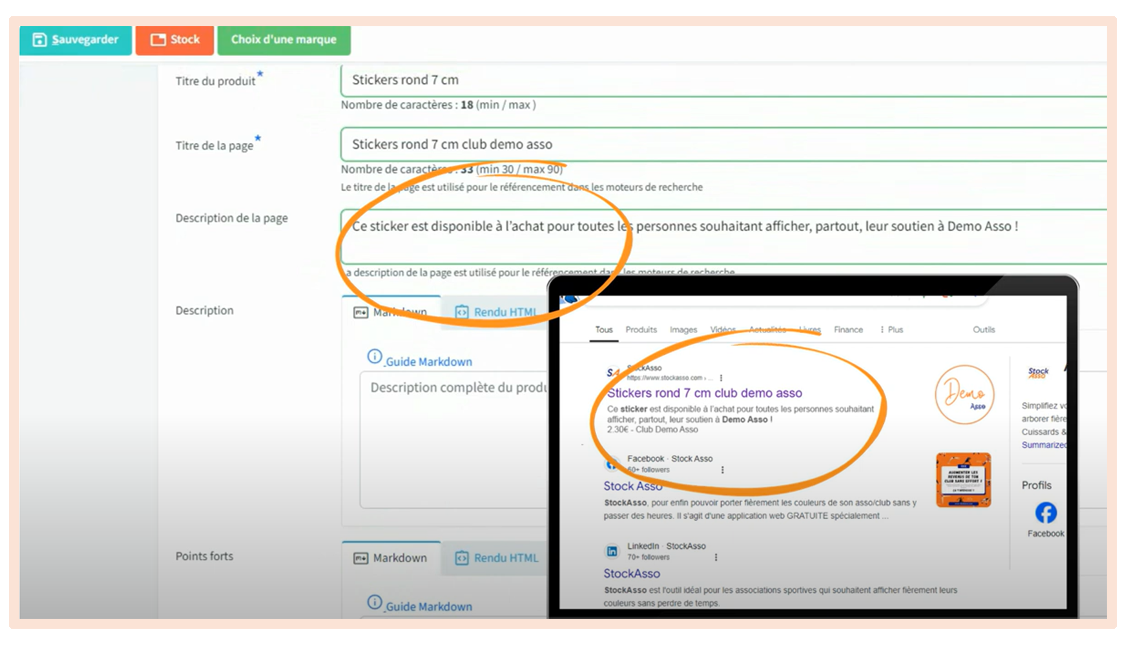Viewport: 1137px width, 645px height.
Task: Click the Facebook icon under Profils
Action: (x=1045, y=513)
